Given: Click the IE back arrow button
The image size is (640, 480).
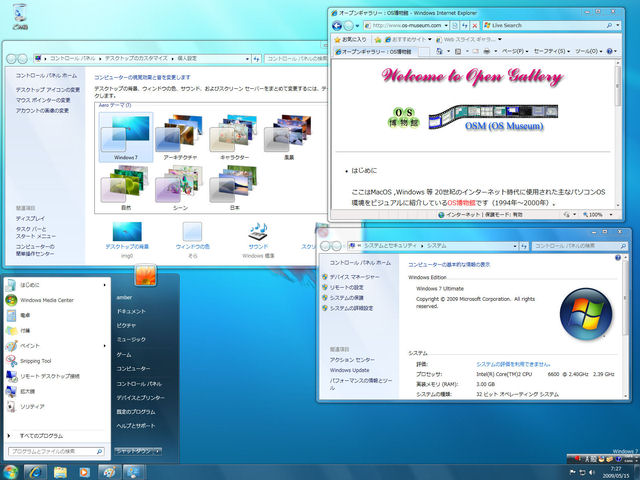Looking at the screenshot, I should pos(337,26).
